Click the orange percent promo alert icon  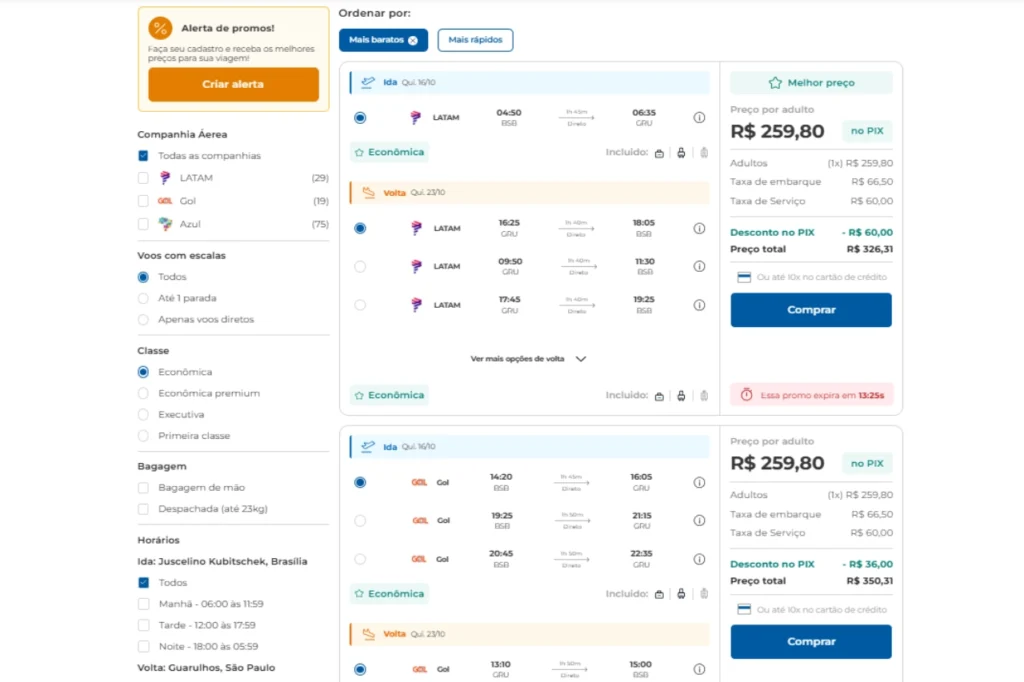[x=160, y=28]
